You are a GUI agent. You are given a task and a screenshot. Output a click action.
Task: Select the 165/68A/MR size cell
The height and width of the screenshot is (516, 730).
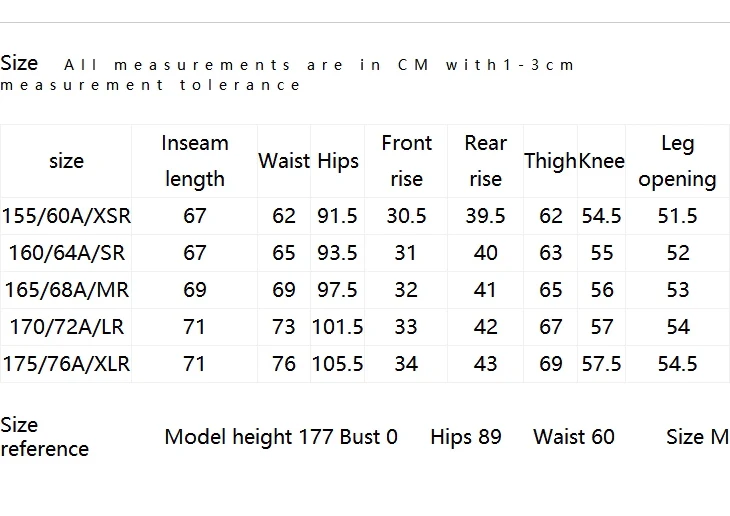tap(67, 290)
